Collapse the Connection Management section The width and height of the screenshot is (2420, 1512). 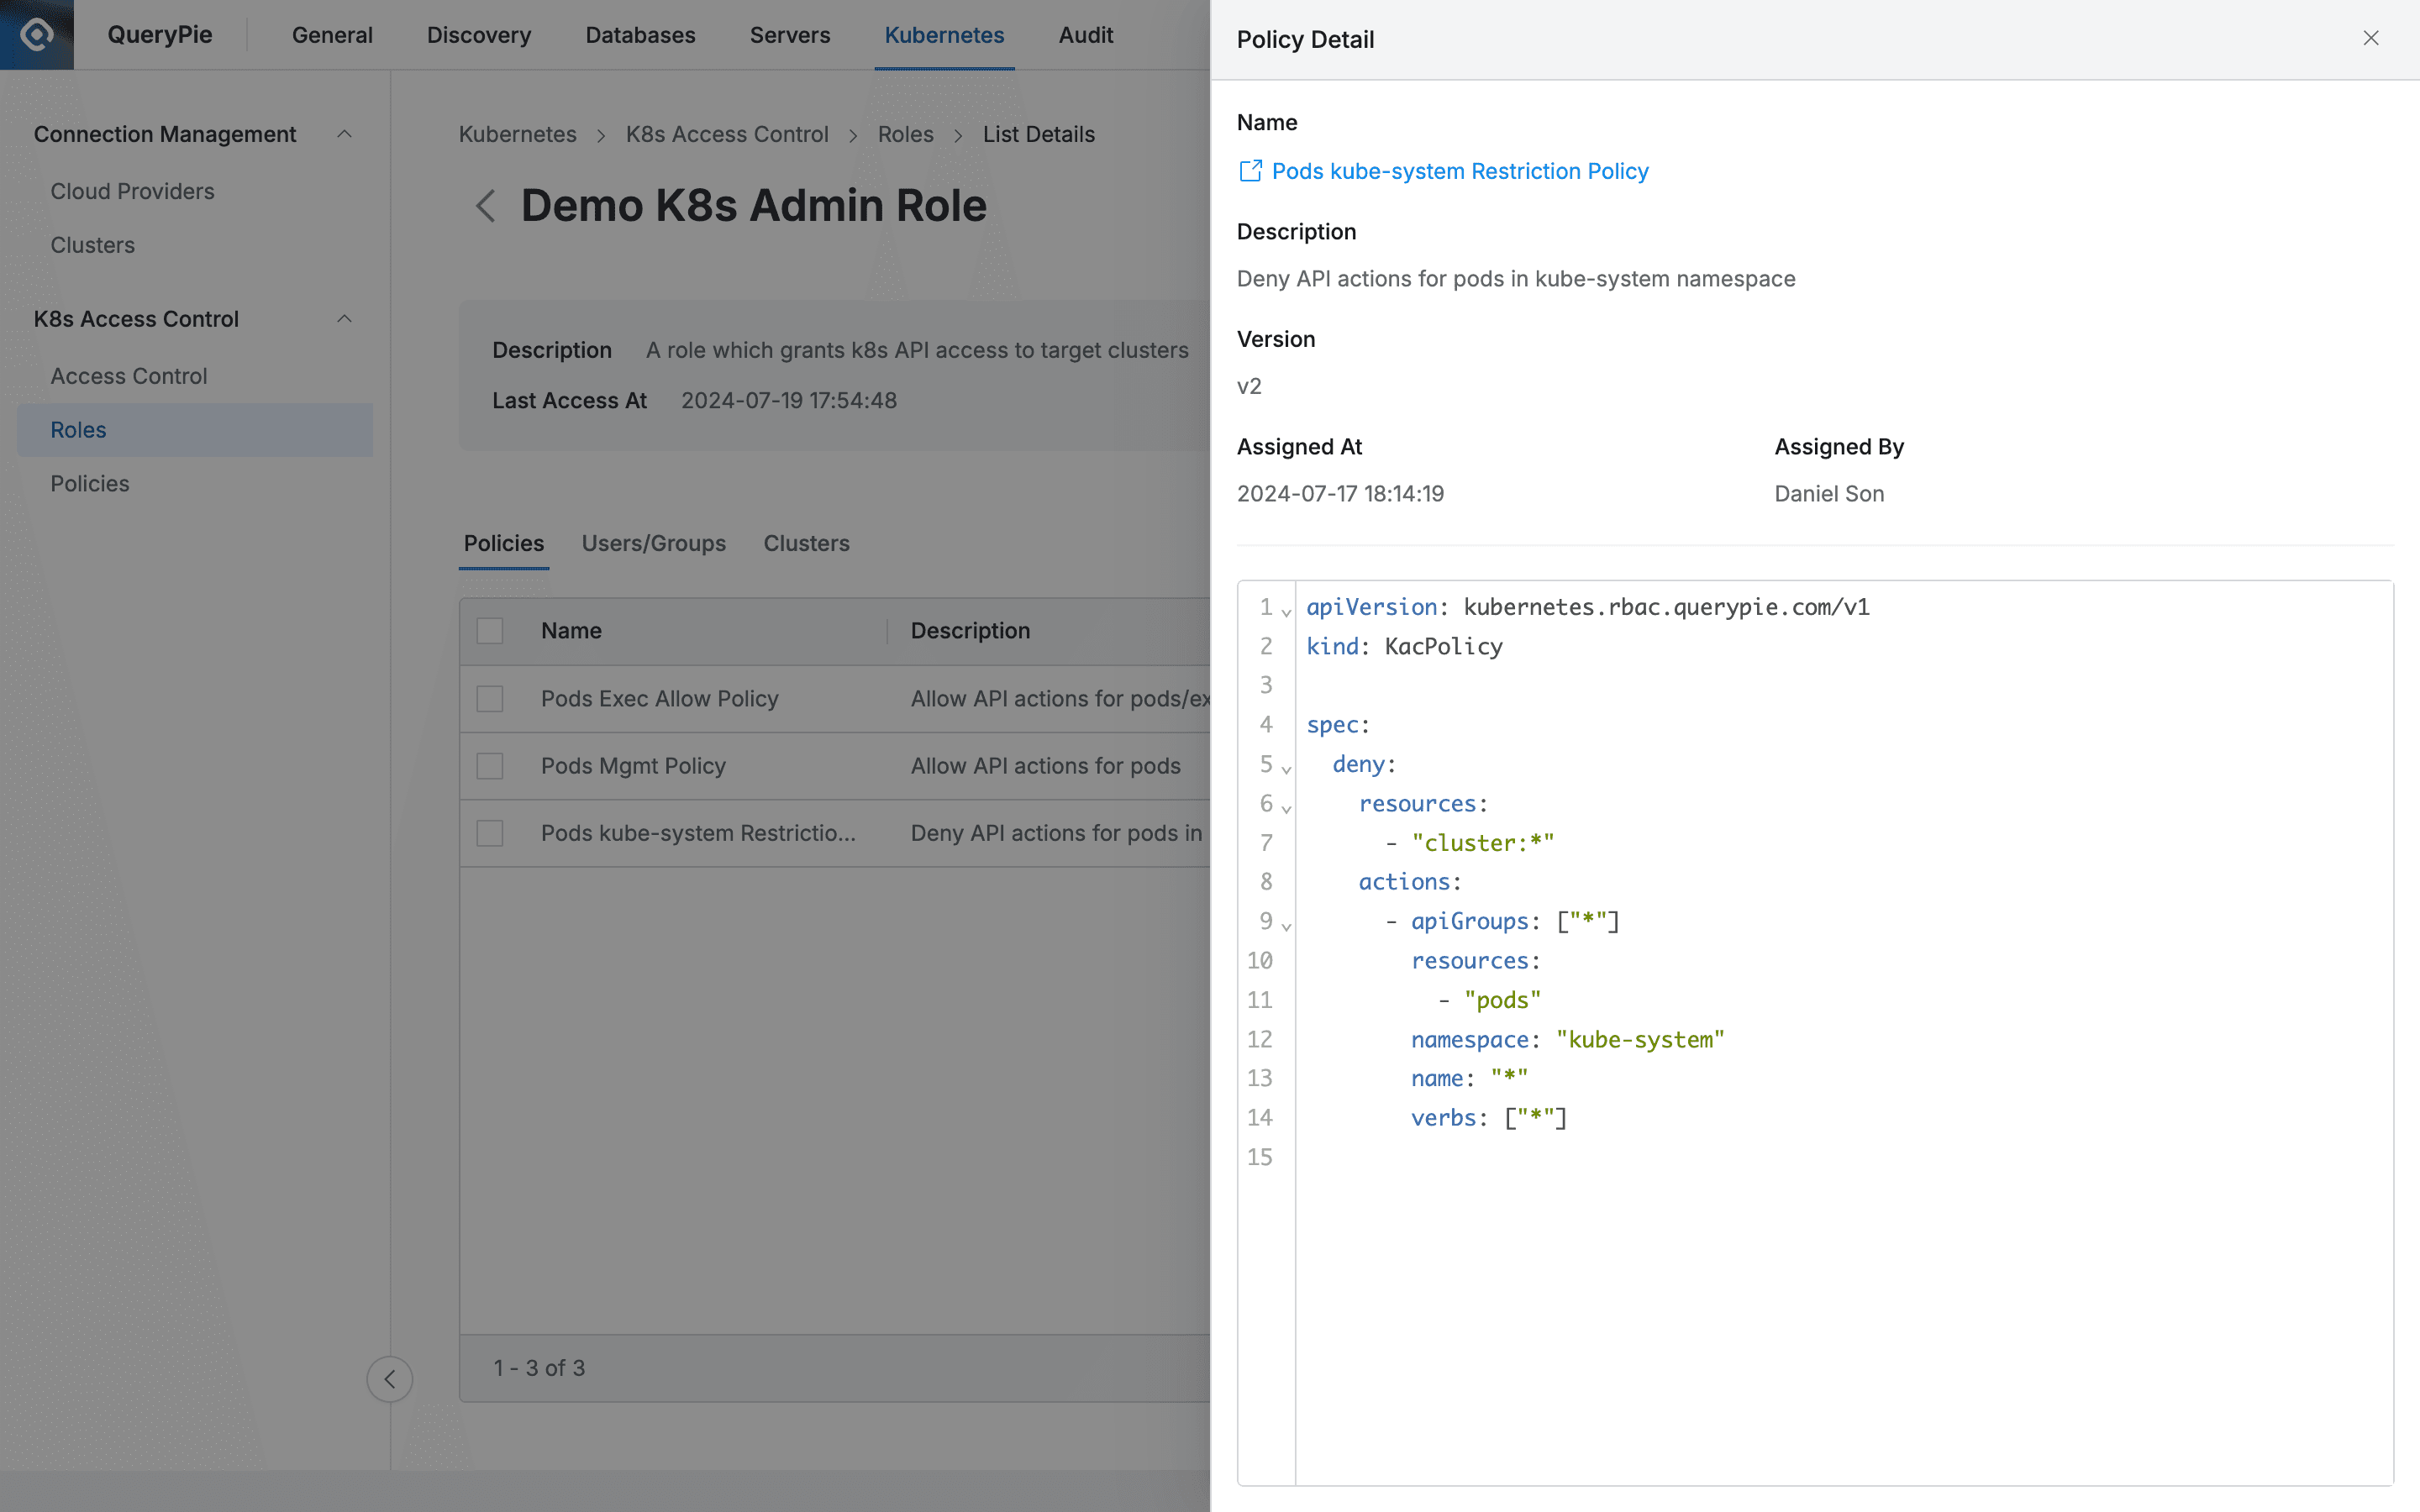(x=344, y=134)
